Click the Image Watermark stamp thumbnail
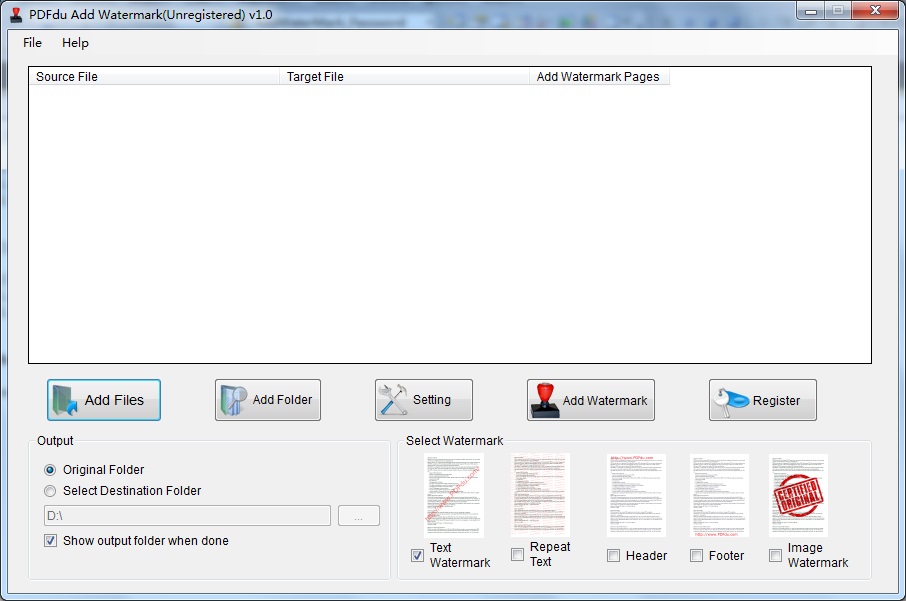The image size is (906, 601). point(798,495)
